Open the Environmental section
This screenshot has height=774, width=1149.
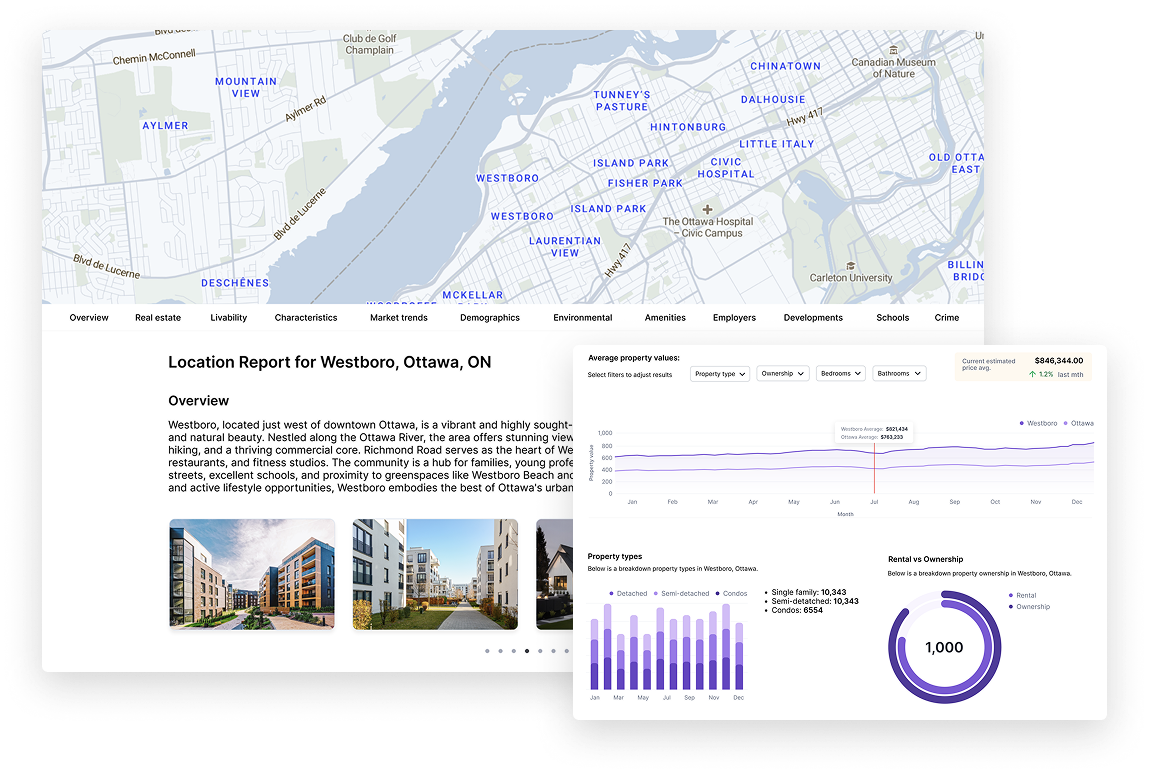582,317
